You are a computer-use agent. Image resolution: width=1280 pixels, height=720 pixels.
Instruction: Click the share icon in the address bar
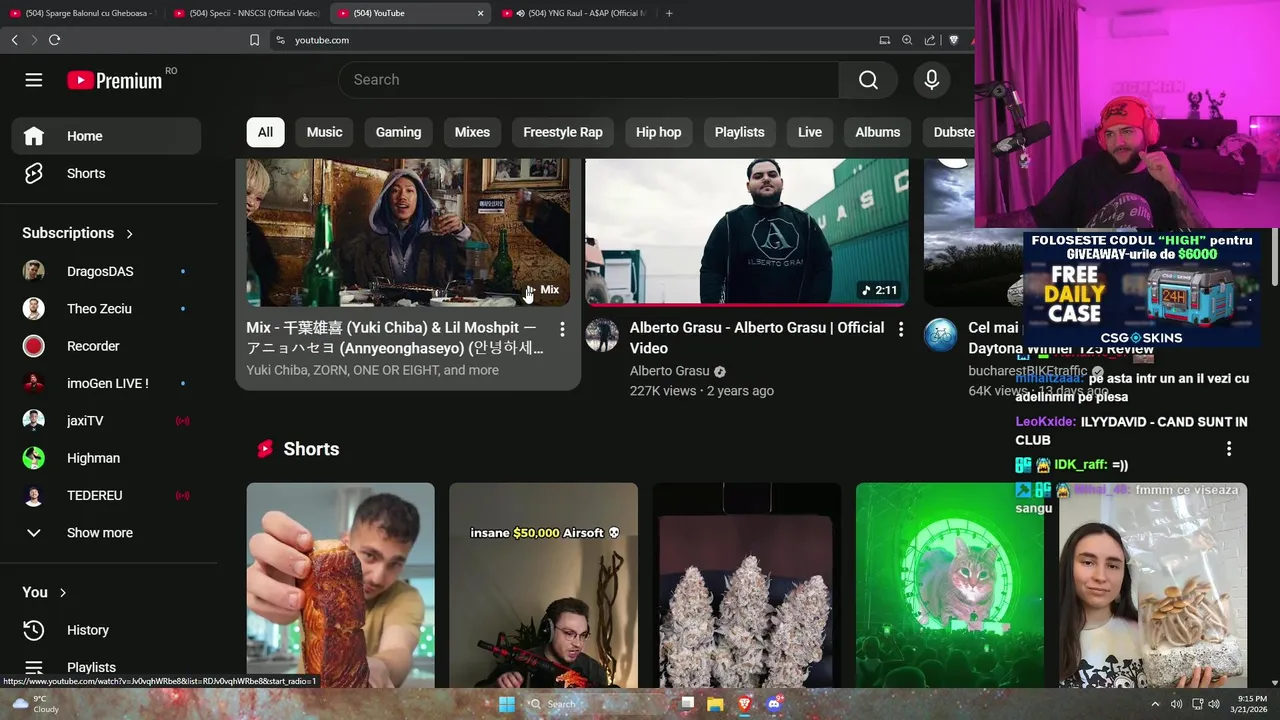(930, 40)
